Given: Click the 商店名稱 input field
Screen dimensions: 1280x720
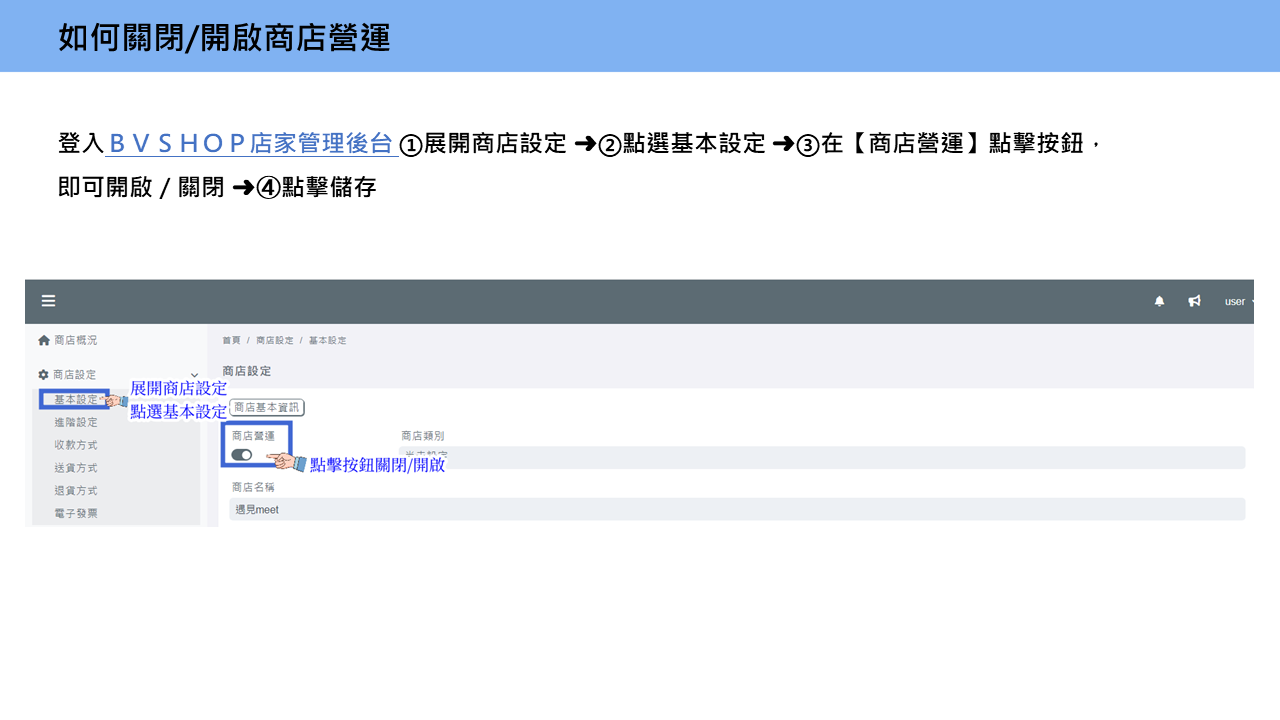Looking at the screenshot, I should point(737,509).
